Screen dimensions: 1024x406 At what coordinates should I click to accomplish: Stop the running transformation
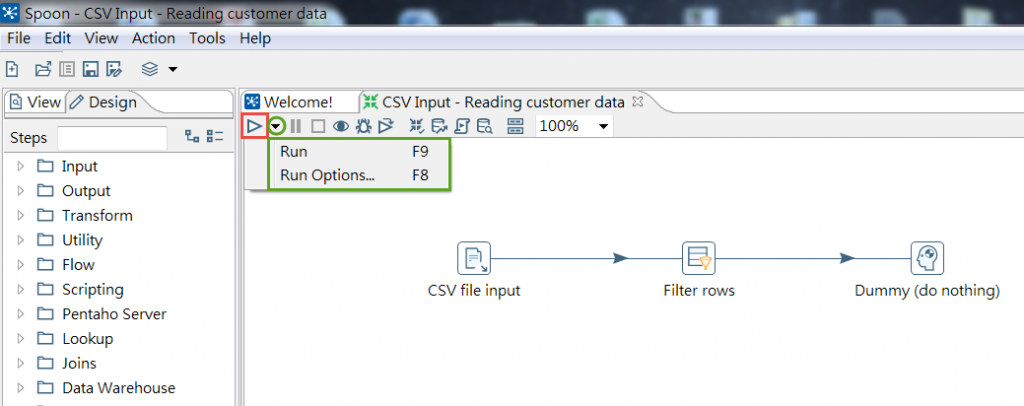click(x=317, y=126)
